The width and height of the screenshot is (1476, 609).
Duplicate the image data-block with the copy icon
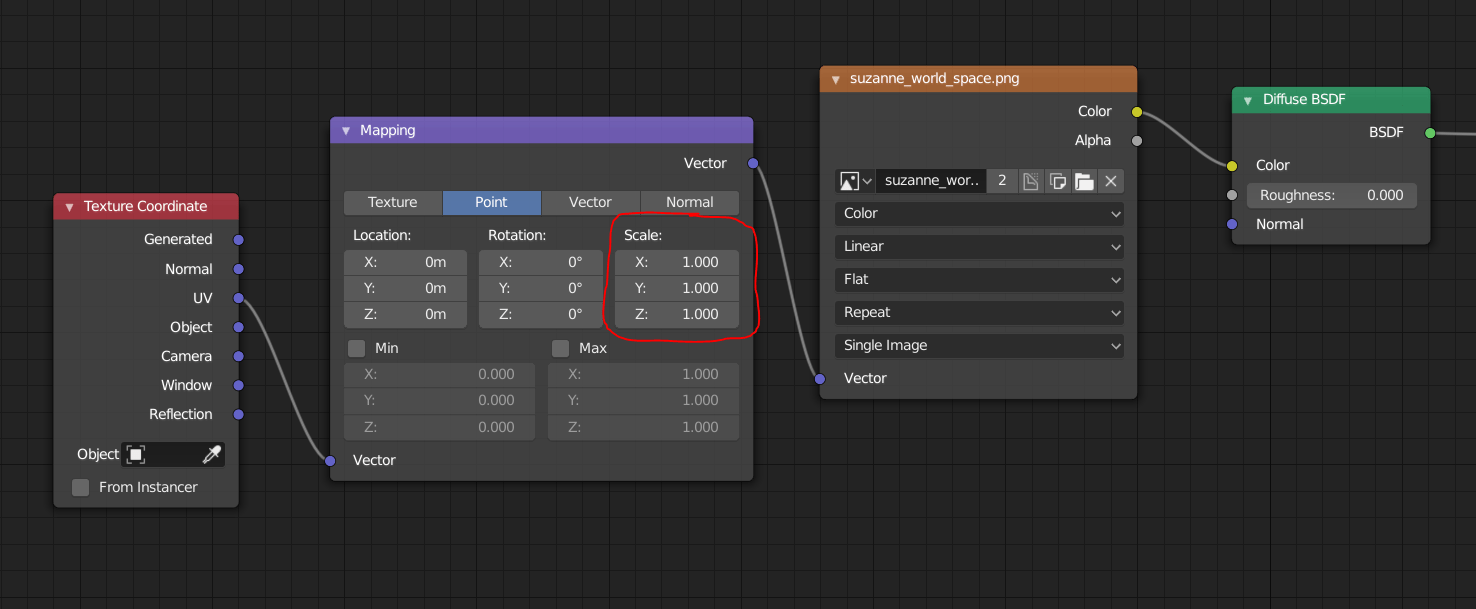click(1057, 181)
